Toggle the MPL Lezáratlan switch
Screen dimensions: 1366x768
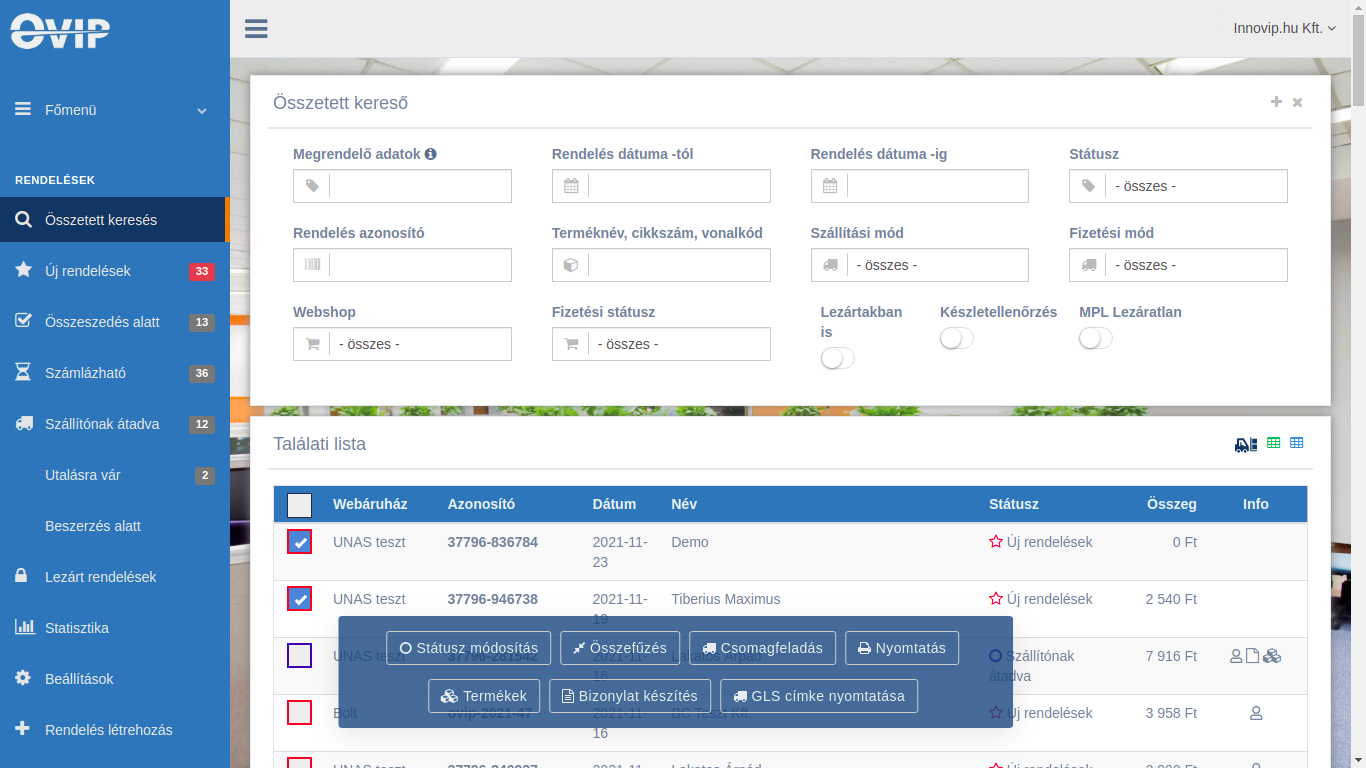(x=1096, y=338)
